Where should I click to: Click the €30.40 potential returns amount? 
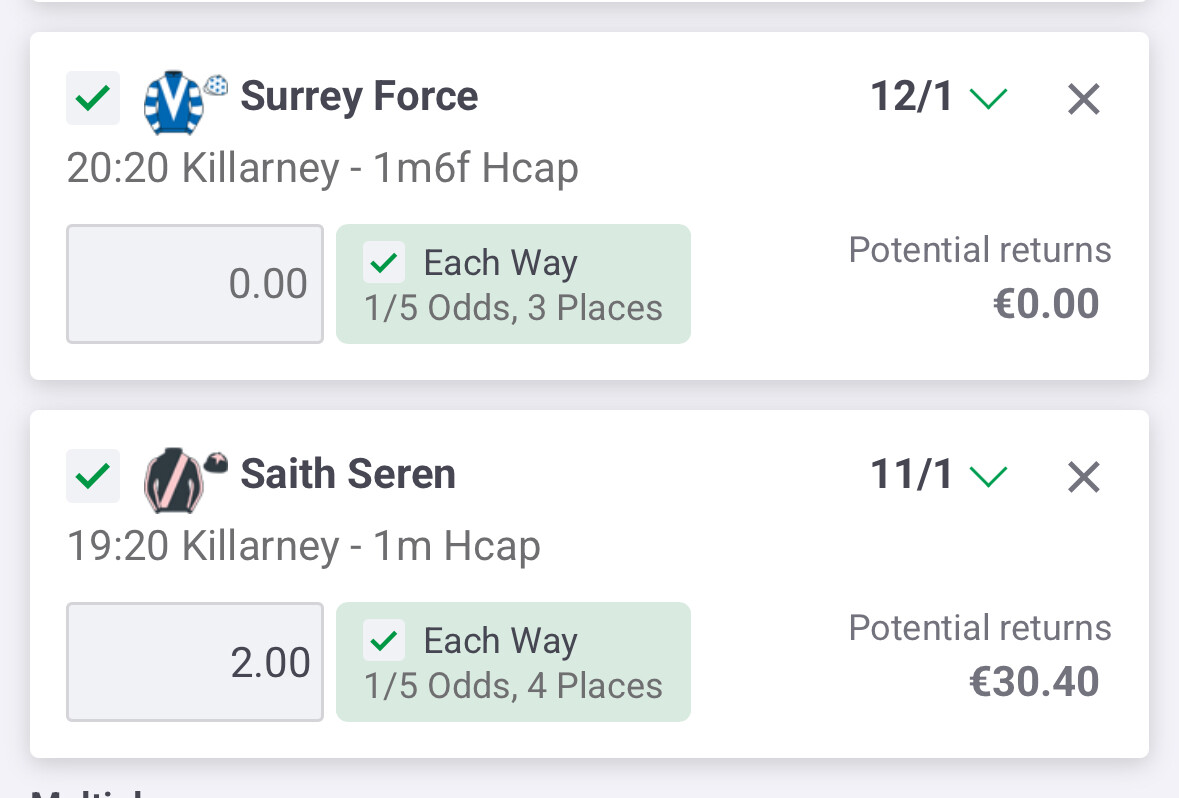[1034, 682]
